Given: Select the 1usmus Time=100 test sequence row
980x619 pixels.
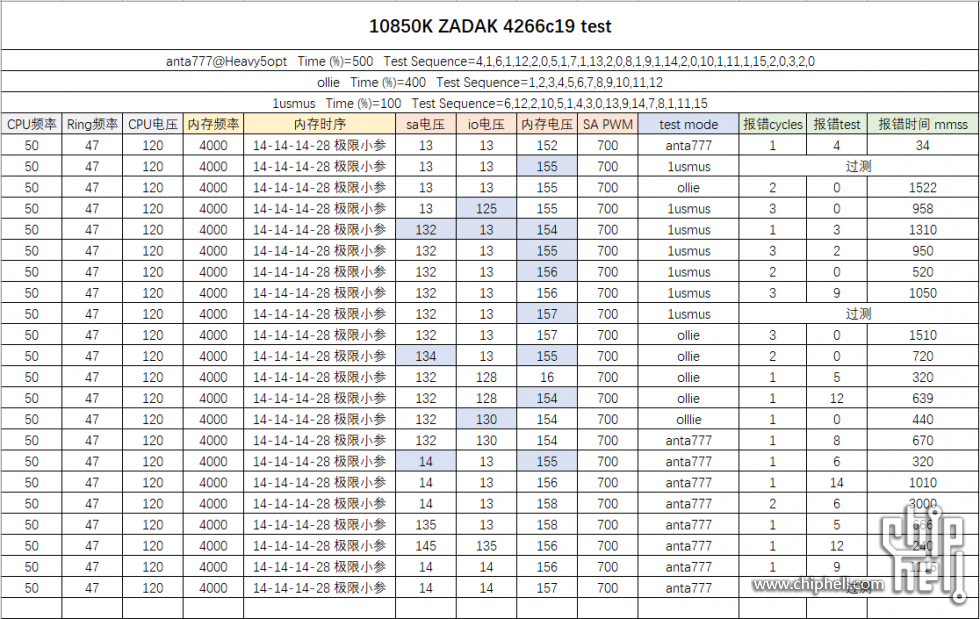Looking at the screenshot, I should [490, 103].
